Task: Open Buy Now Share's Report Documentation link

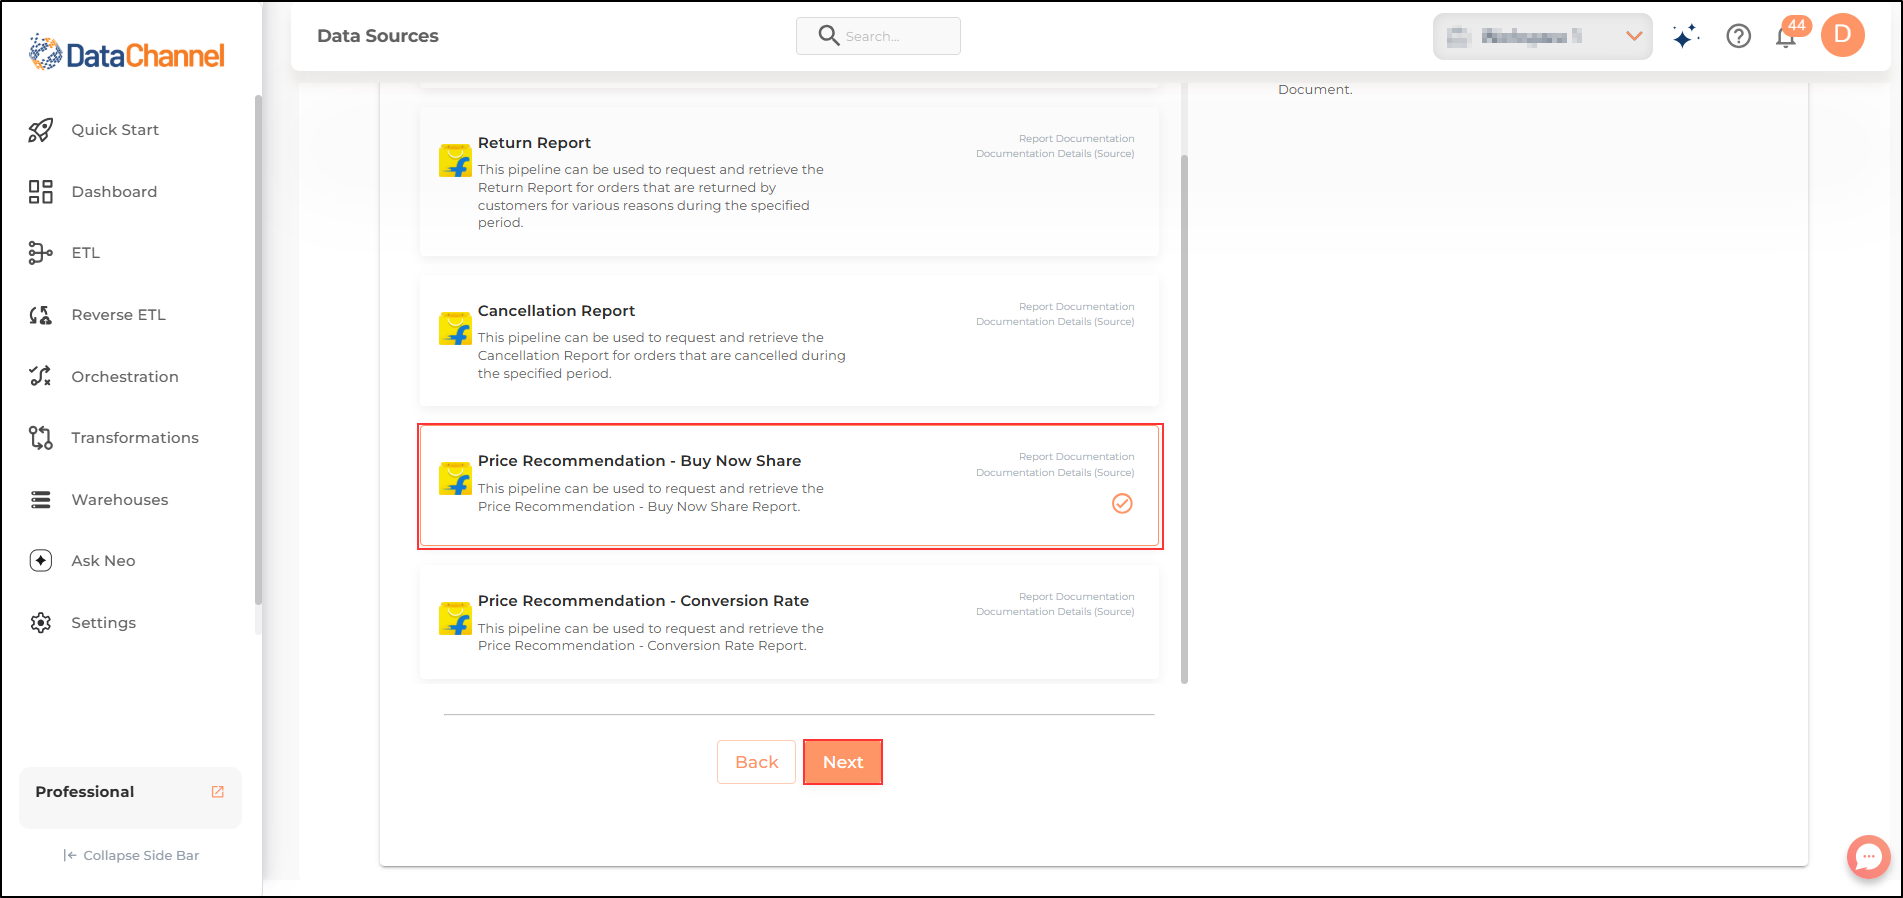Action: click(x=1077, y=457)
